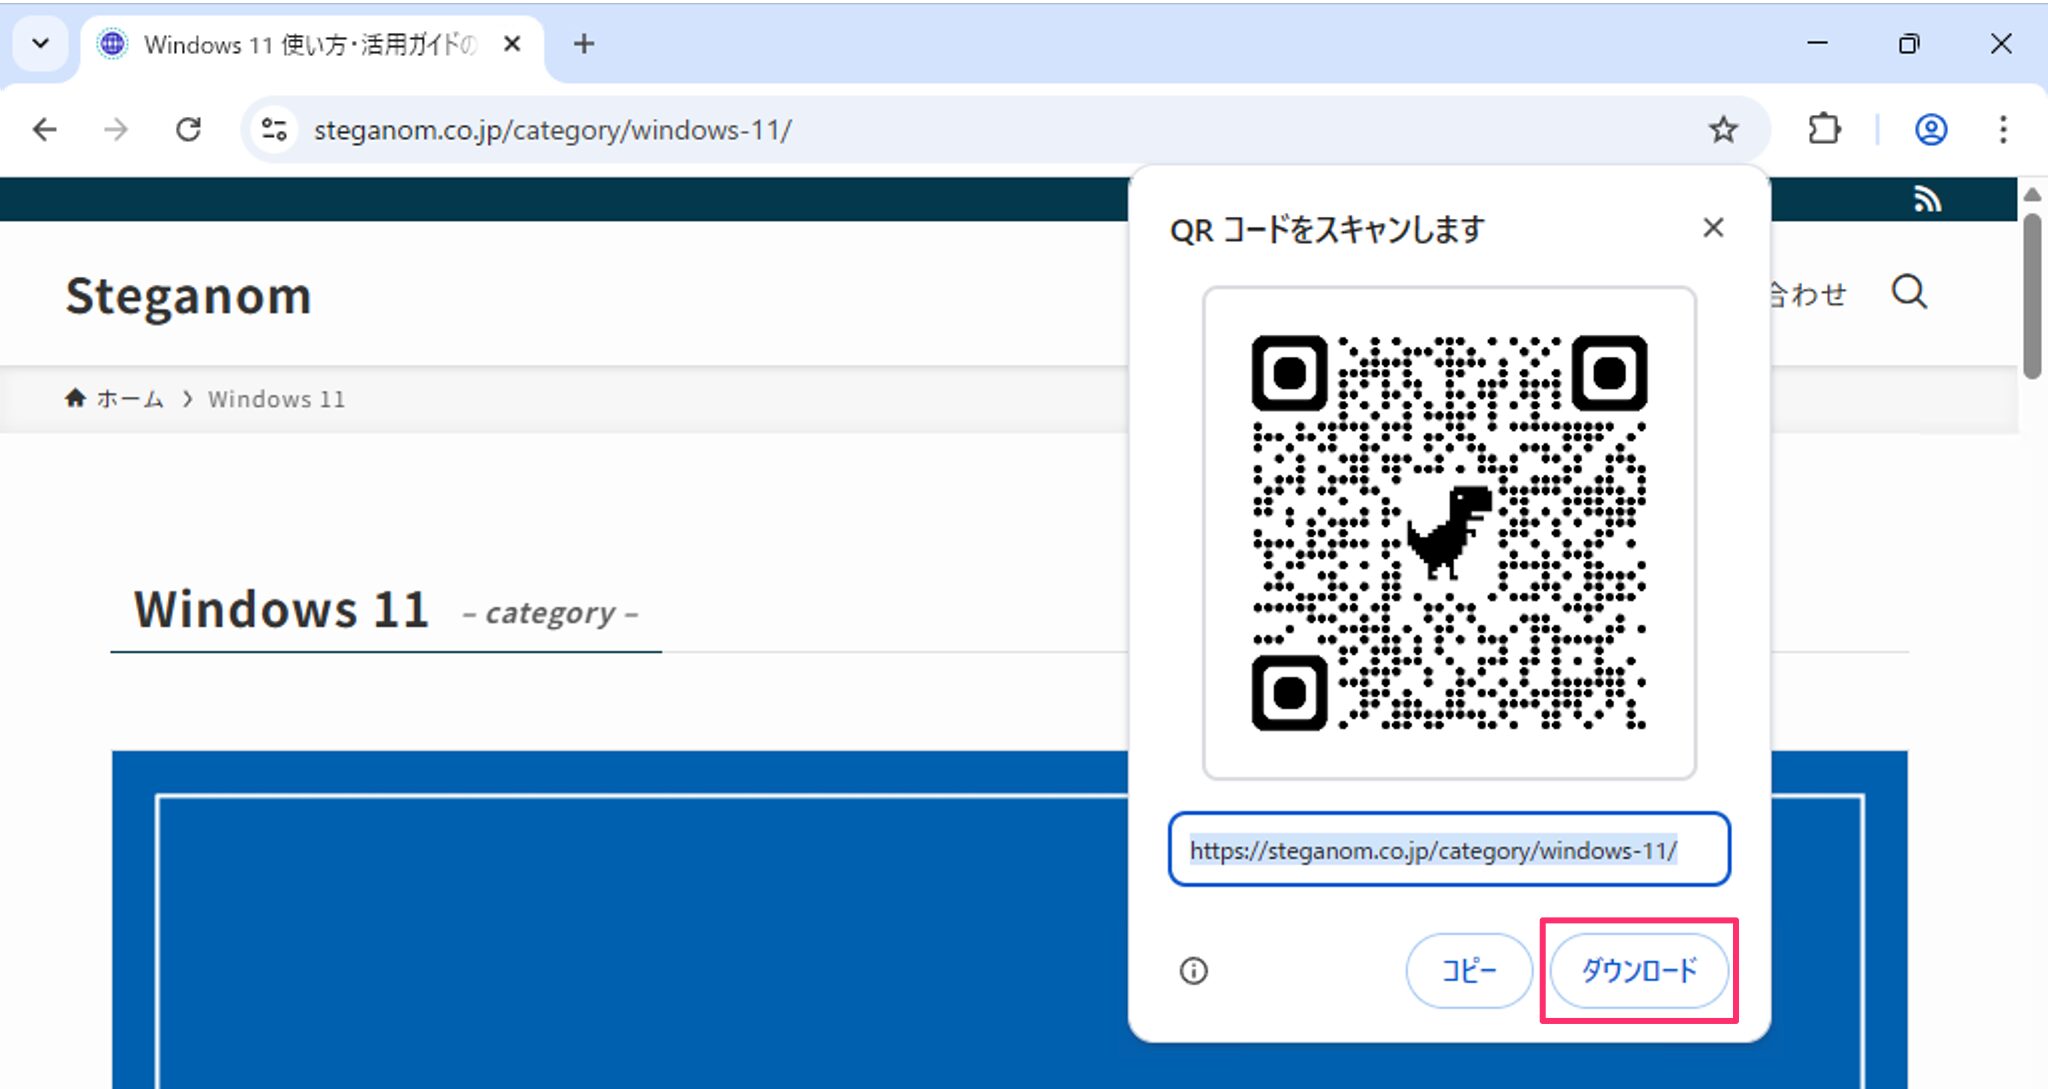
Task: Open the Chrome extensions puzzle icon
Action: pos(1824,129)
